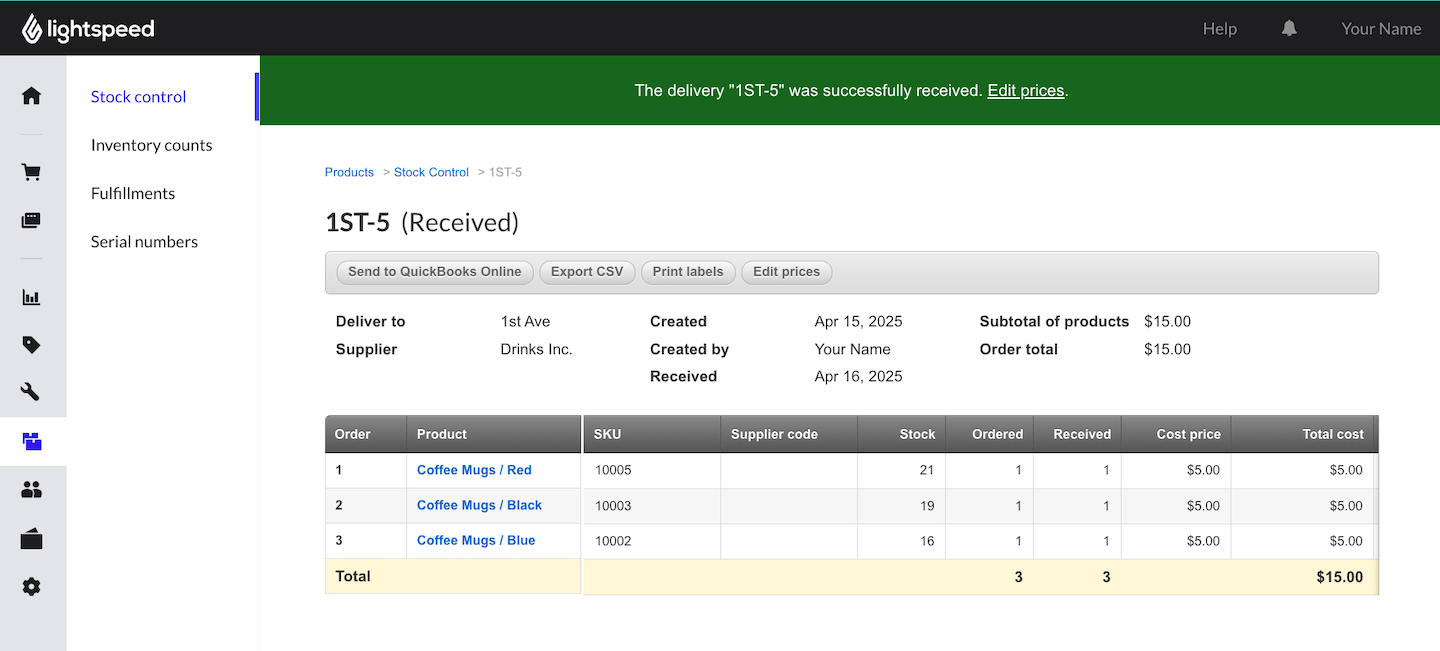Go to Serial numbers section
This screenshot has height=651, width=1440.
pos(144,242)
